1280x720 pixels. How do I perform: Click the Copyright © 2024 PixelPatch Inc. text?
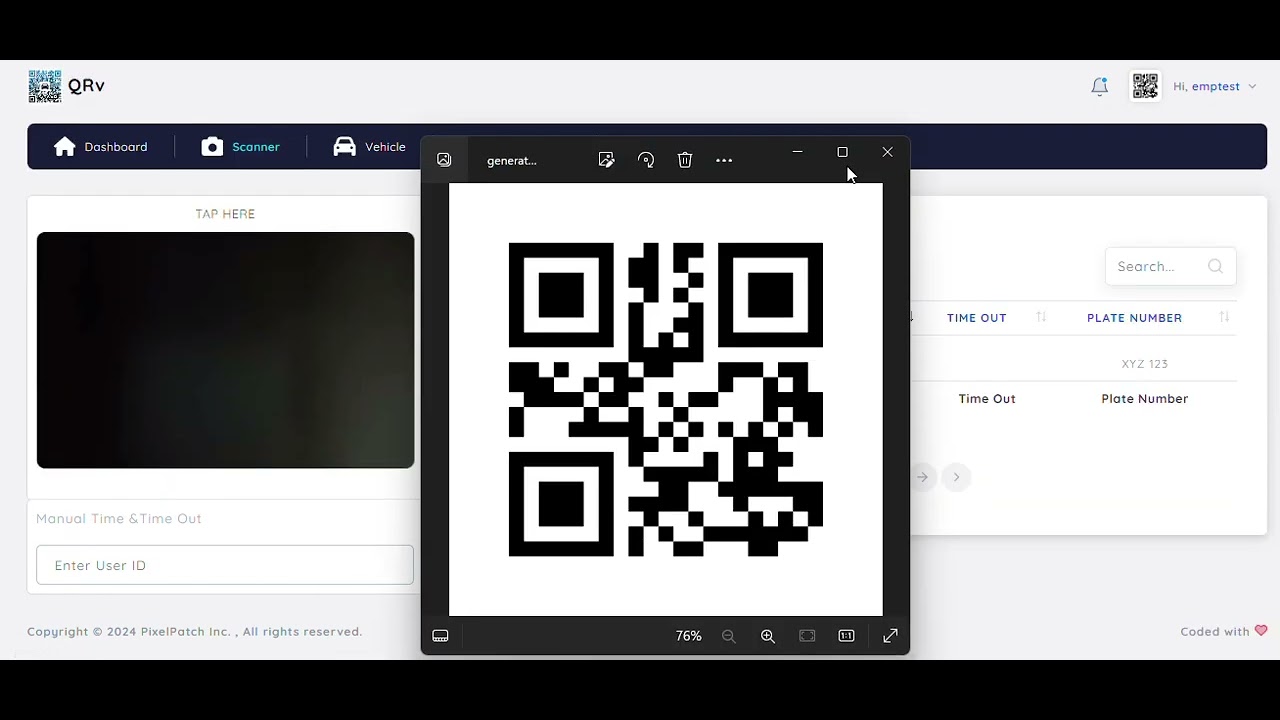(x=195, y=632)
